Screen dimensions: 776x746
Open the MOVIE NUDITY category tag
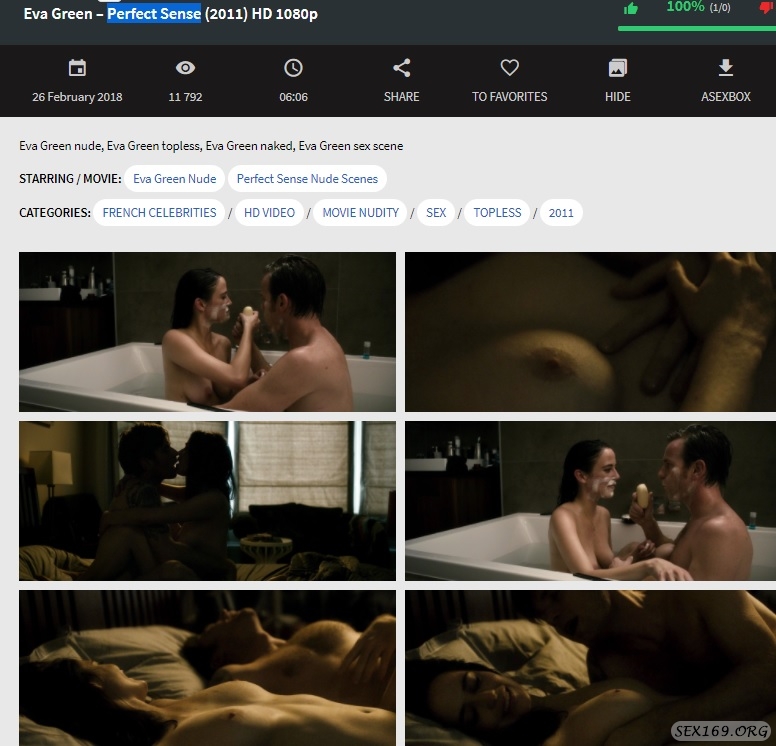[x=360, y=213]
